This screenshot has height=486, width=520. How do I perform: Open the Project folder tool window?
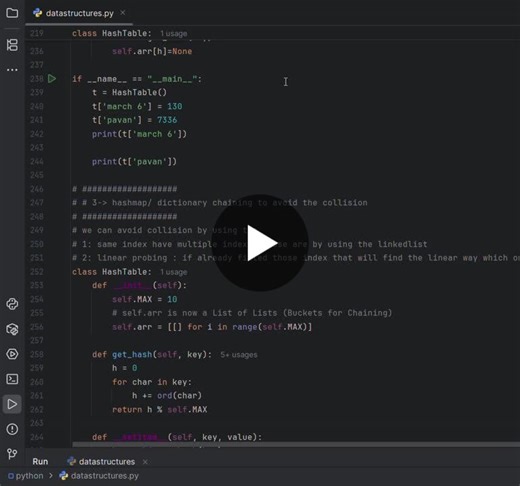[x=12, y=13]
